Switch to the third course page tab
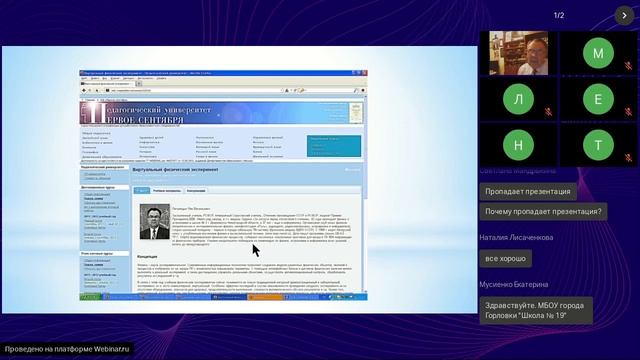This screenshot has height=360, width=640. pyautogui.click(x=196, y=191)
